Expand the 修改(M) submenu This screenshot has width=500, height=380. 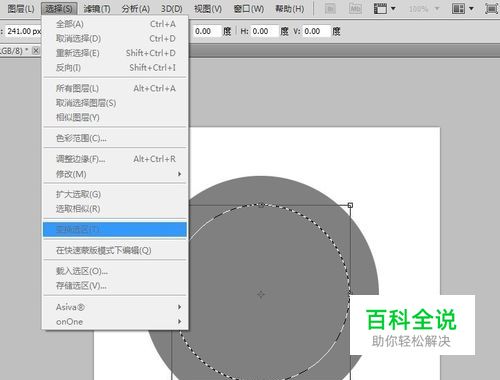tap(115, 174)
